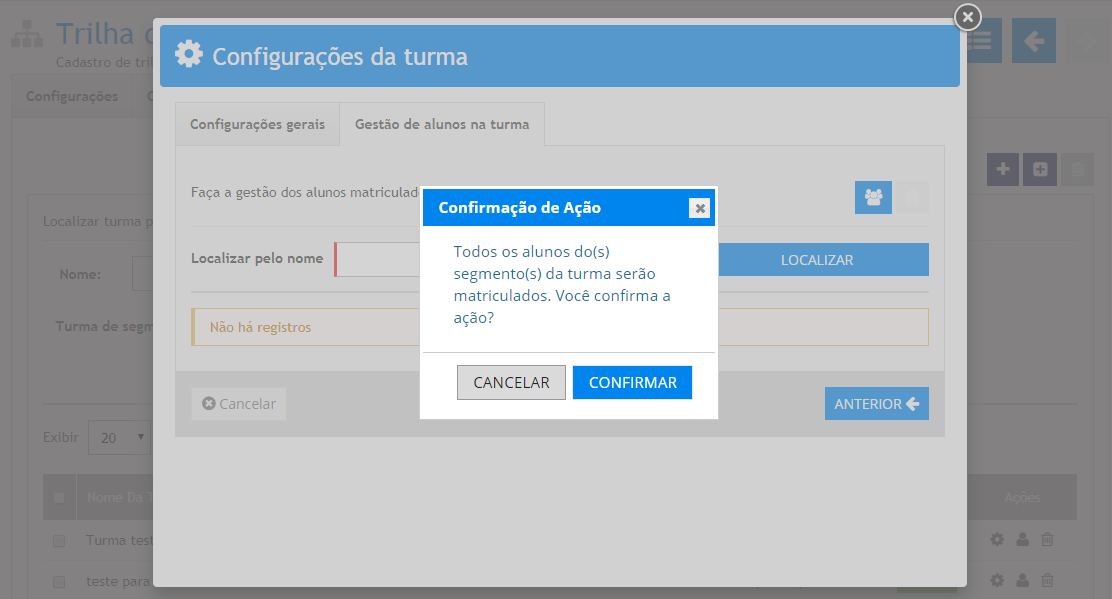
Task: Close the Confirmação de Ação dialog with X
Action: coord(700,208)
